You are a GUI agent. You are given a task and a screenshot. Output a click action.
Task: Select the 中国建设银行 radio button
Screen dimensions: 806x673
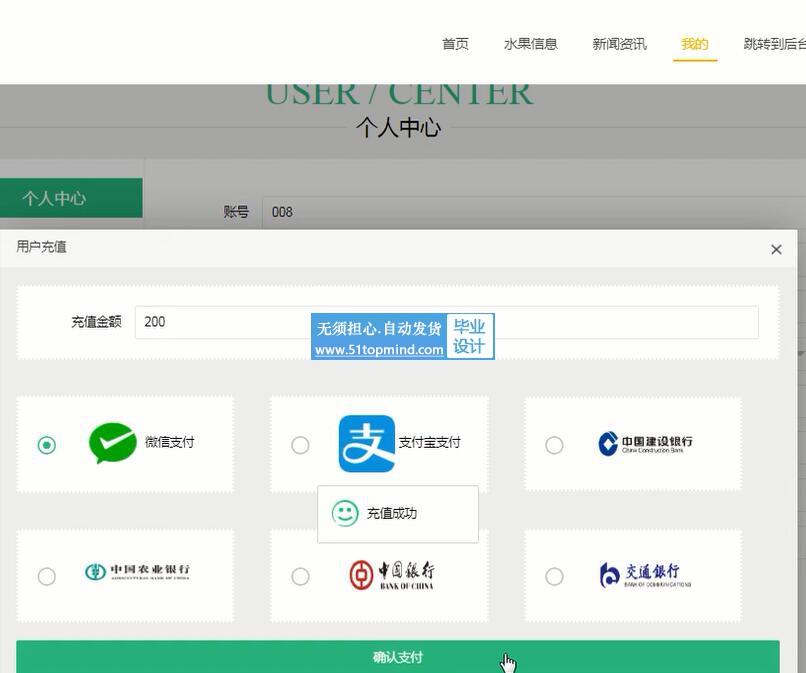(x=554, y=445)
